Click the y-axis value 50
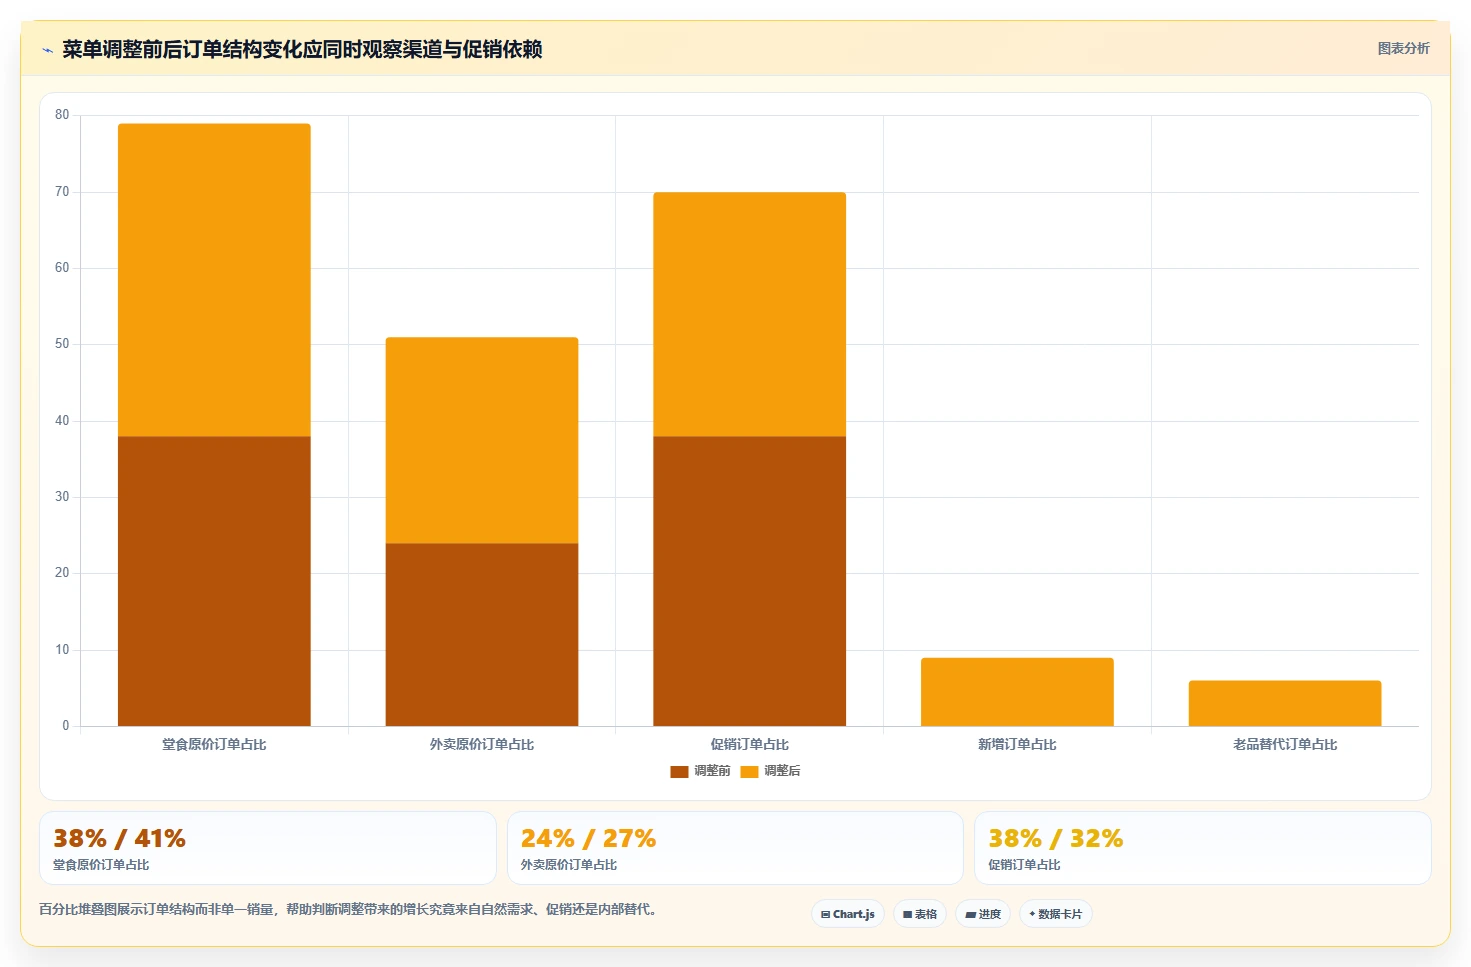This screenshot has height=967, width=1471. [x=62, y=344]
